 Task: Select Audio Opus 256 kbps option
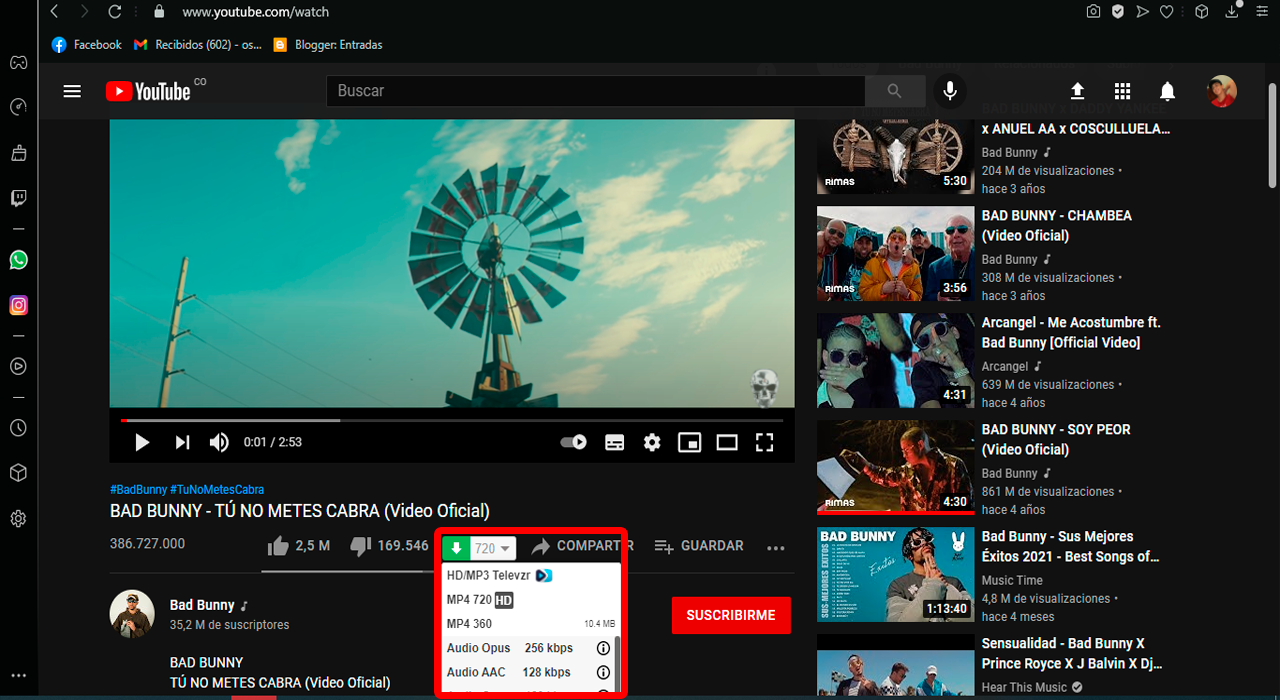pyautogui.click(x=527, y=648)
